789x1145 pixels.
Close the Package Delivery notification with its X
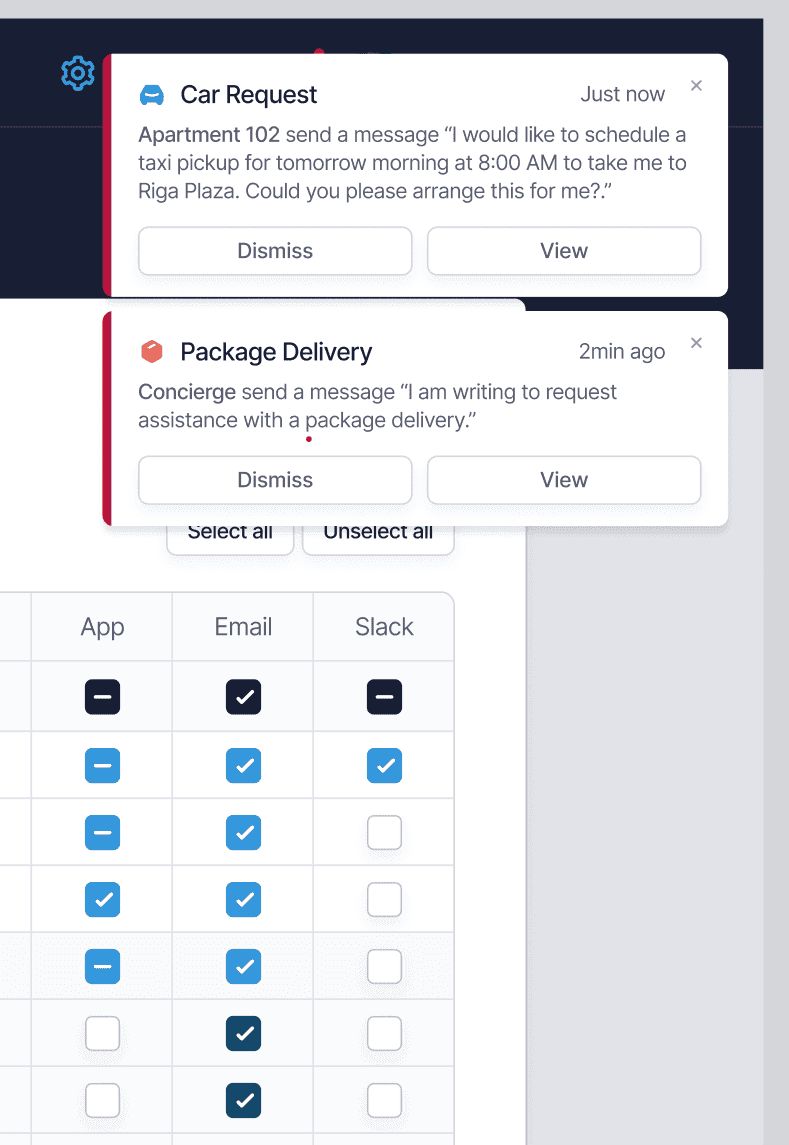[x=696, y=342]
